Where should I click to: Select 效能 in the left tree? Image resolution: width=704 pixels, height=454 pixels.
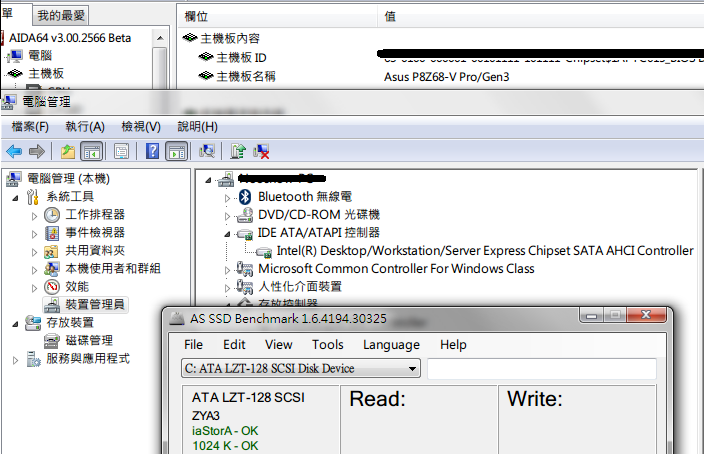coord(77,287)
